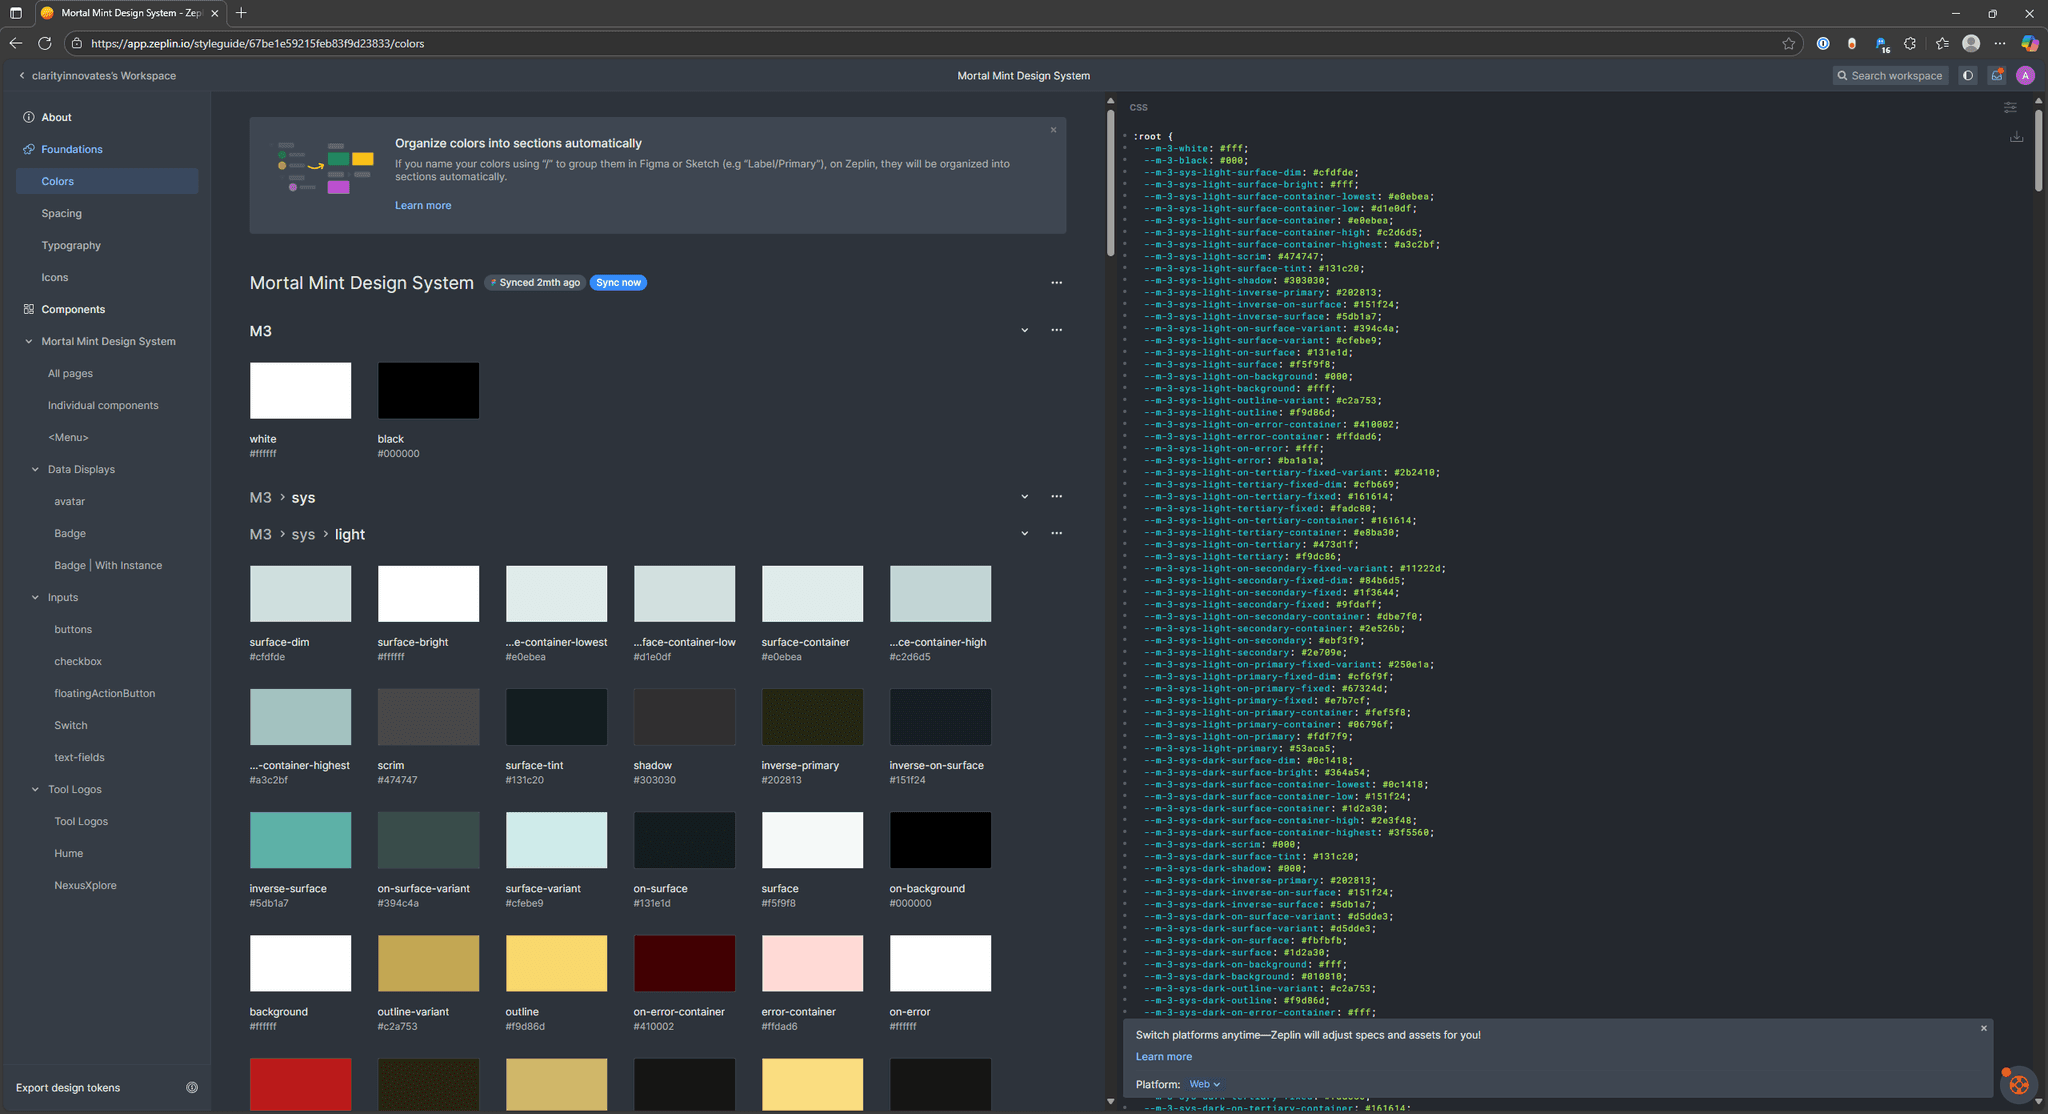
Task: Dismiss the Switch platforms popup
Action: coord(1984,1028)
